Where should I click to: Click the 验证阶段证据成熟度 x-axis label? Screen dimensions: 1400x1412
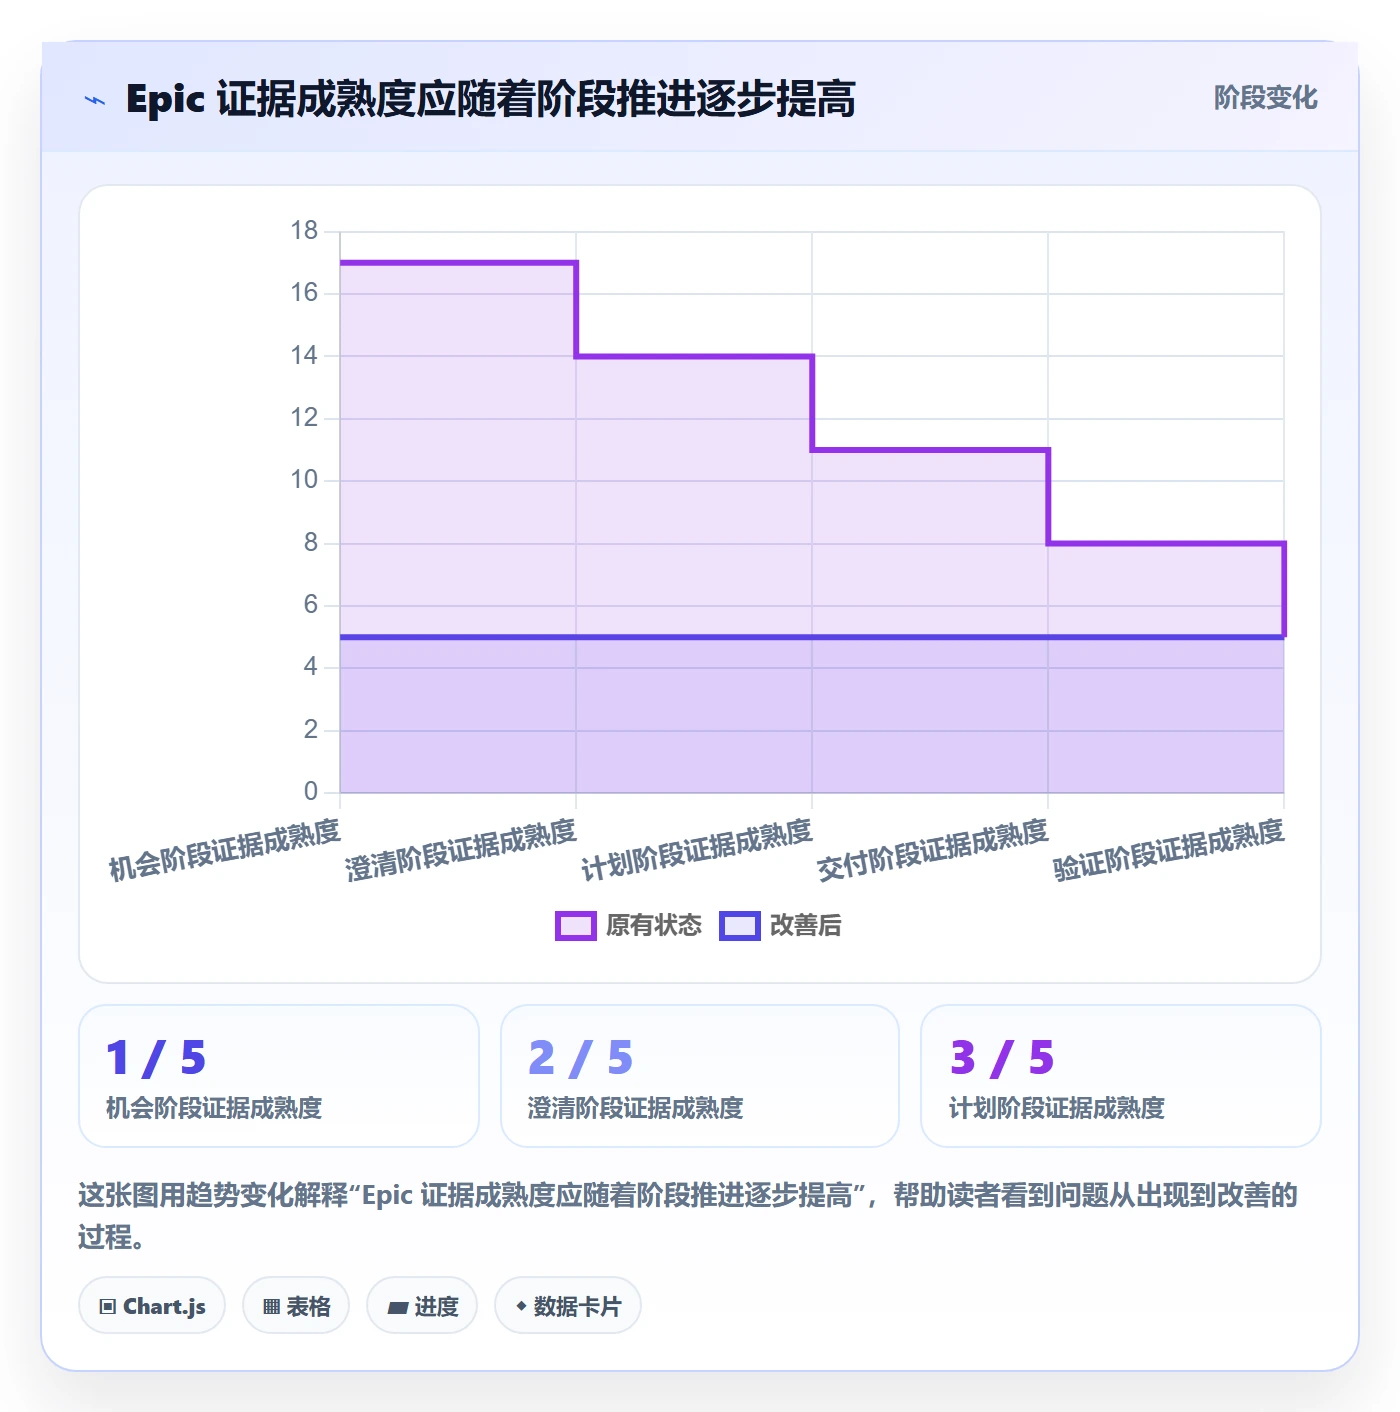(x=1169, y=850)
